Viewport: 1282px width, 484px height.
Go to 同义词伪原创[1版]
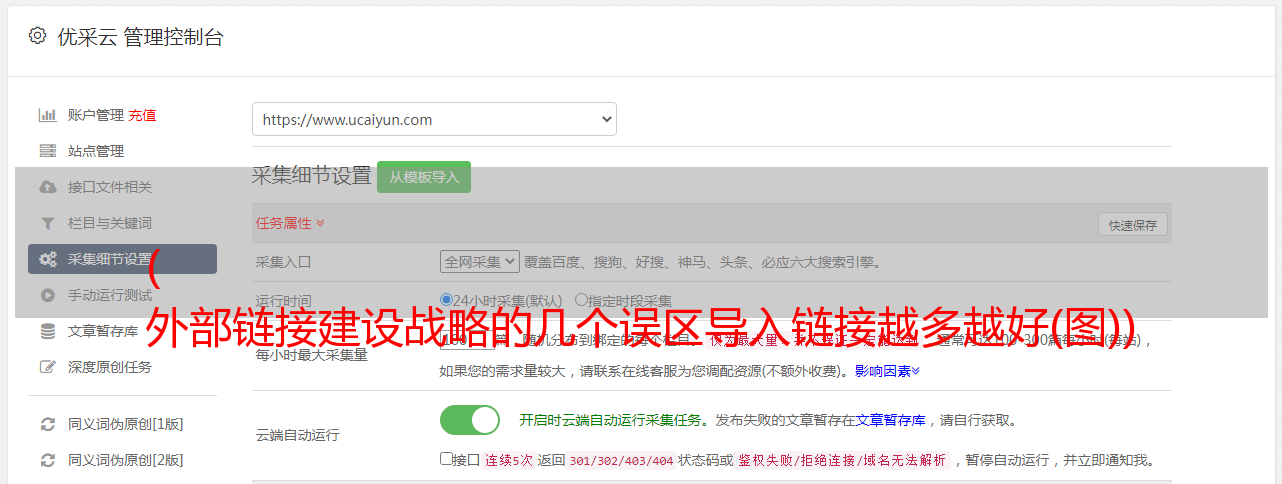[126, 424]
